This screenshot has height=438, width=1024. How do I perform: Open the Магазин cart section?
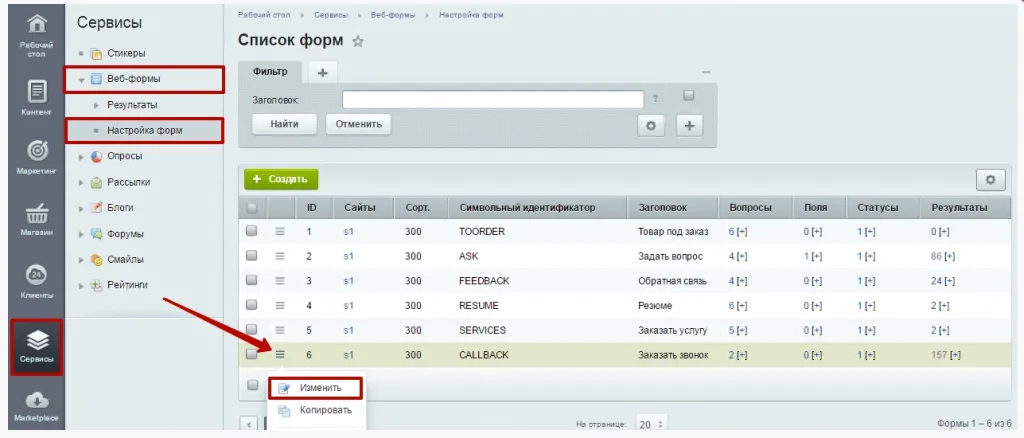point(36,219)
